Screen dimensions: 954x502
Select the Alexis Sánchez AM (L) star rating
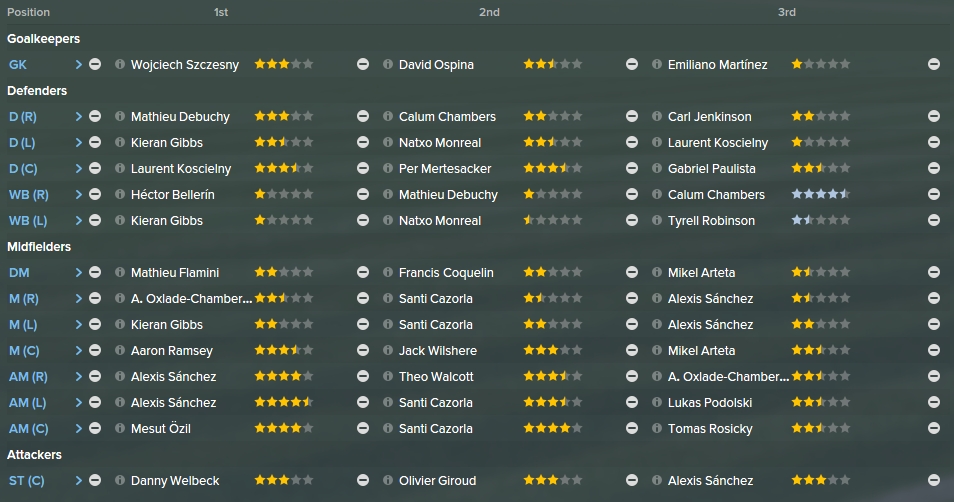coord(284,402)
